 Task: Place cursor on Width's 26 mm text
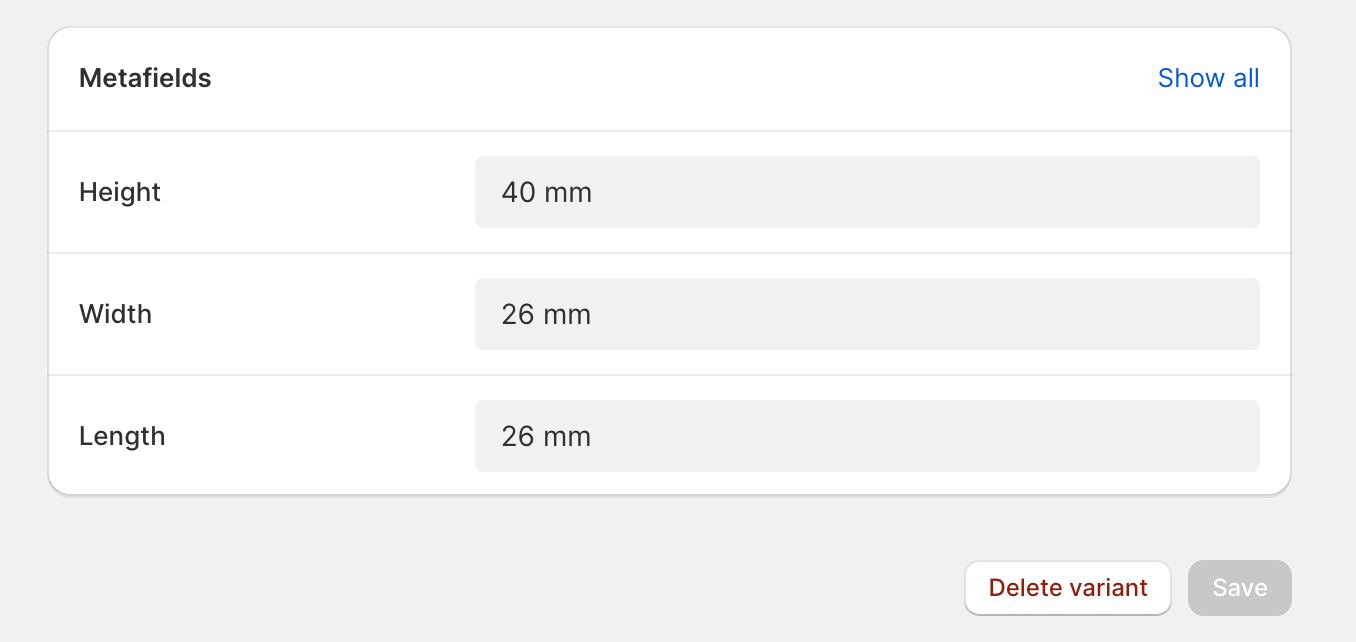pos(546,315)
